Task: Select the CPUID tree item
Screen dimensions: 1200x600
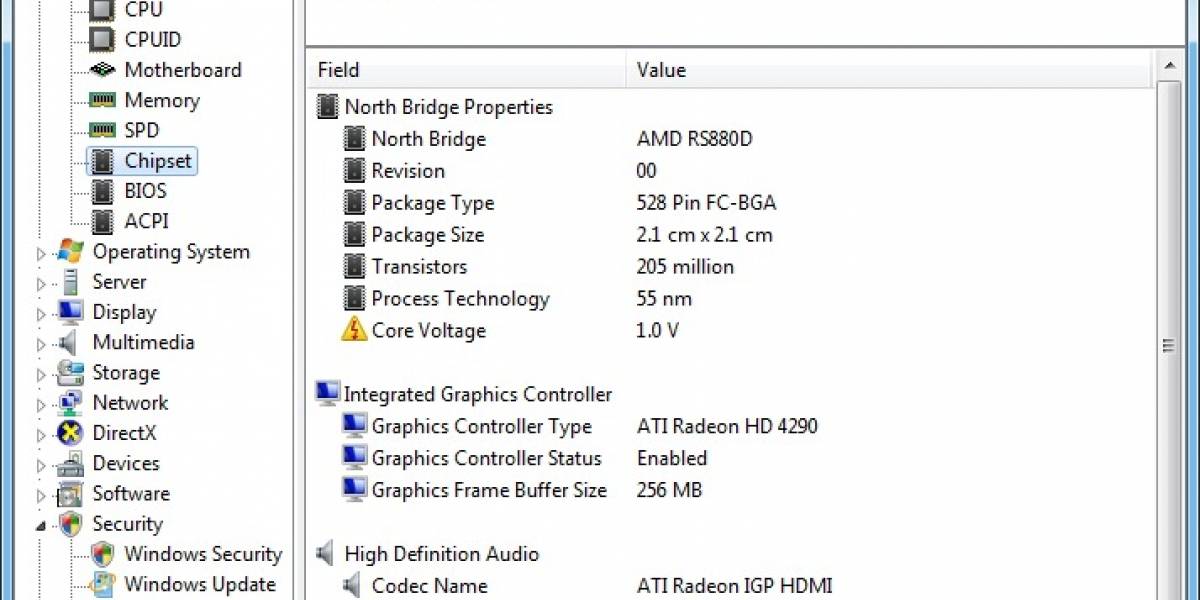Action: tap(153, 40)
